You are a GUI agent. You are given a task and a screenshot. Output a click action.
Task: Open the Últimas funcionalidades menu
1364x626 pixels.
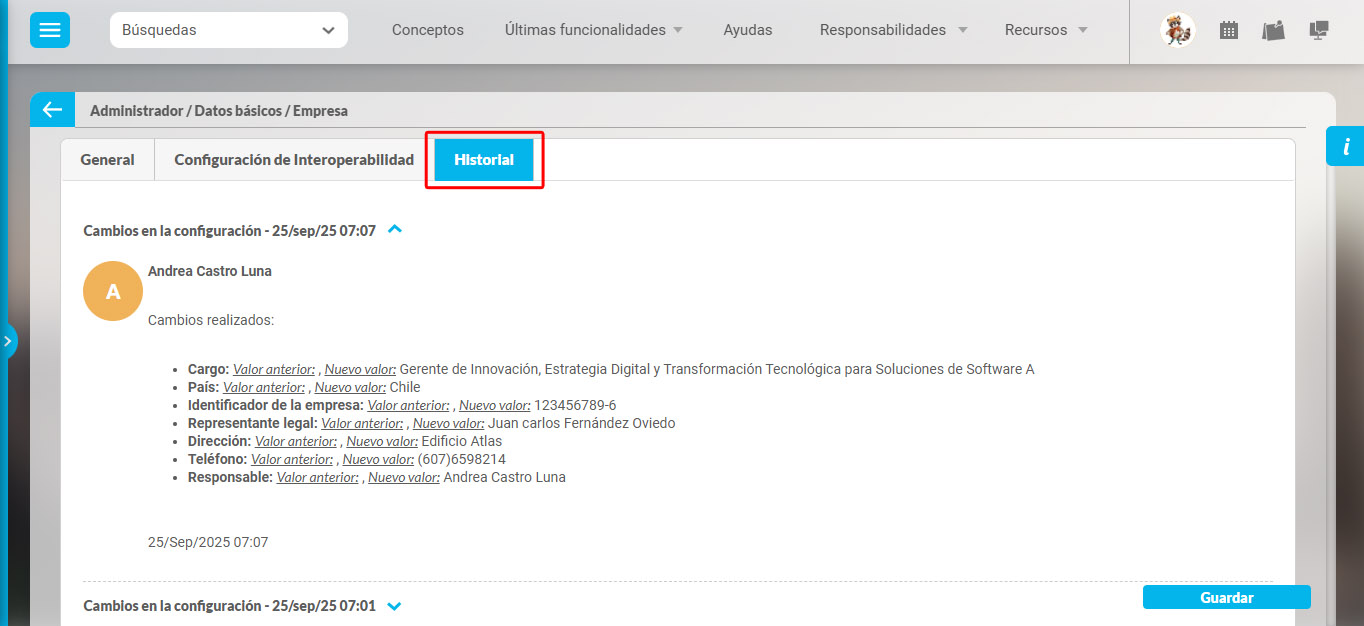pyautogui.click(x=594, y=30)
